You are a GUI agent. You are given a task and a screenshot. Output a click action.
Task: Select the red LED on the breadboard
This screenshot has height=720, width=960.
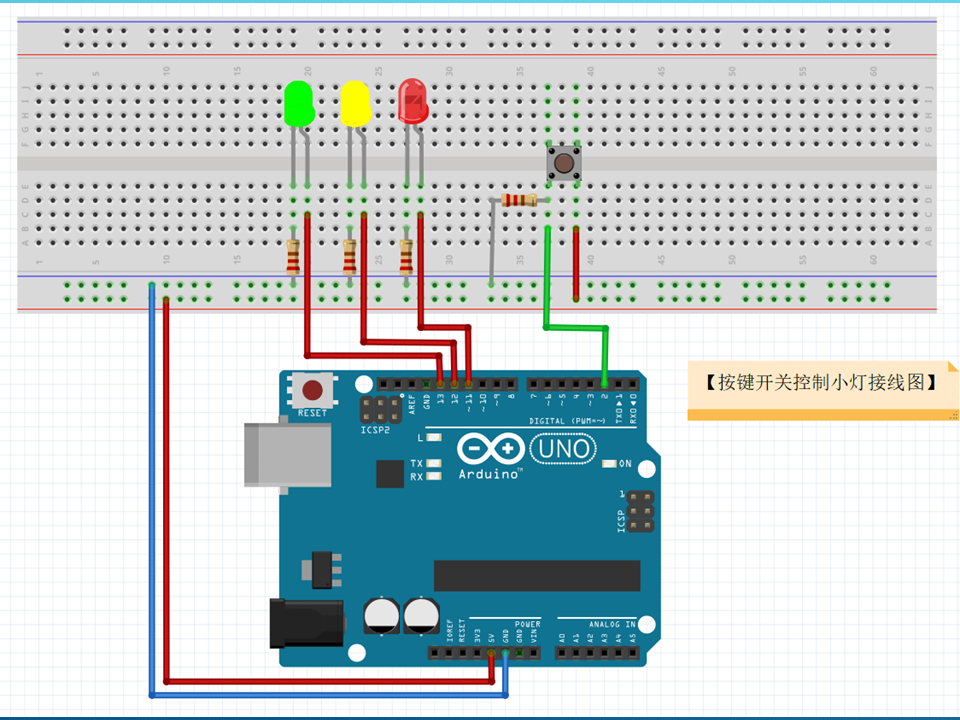[413, 101]
